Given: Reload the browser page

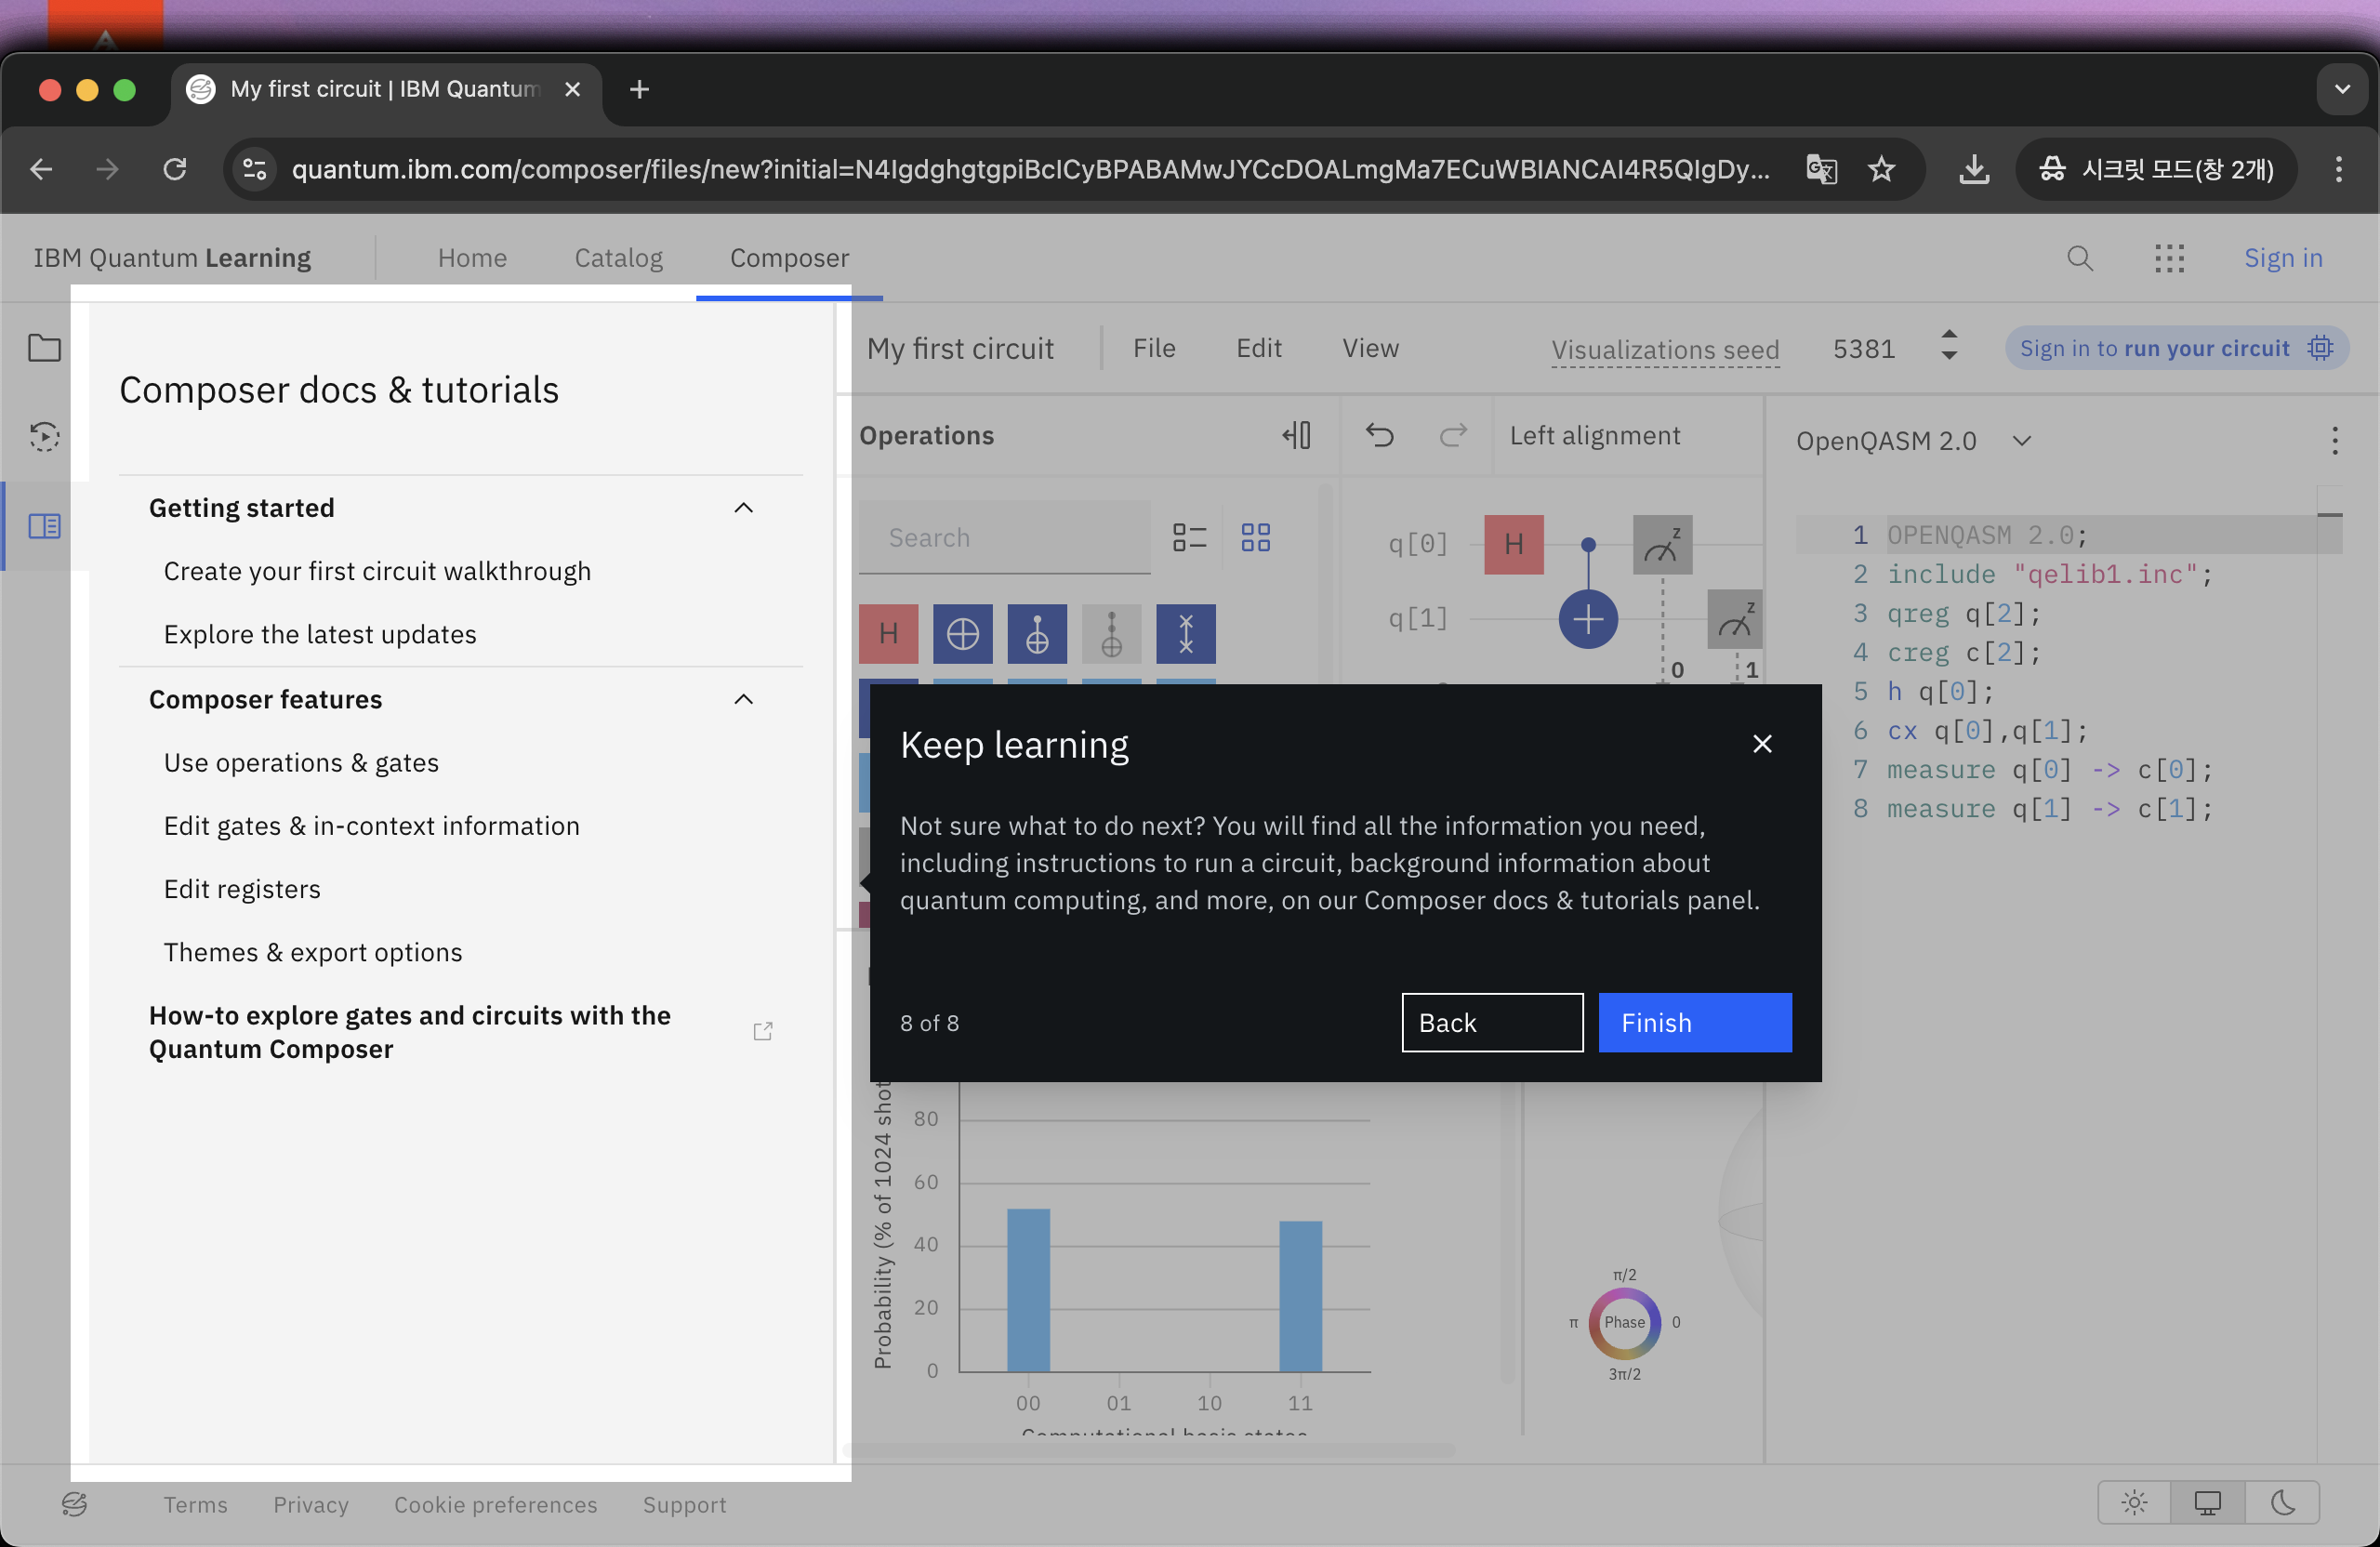Looking at the screenshot, I should pyautogui.click(x=175, y=169).
